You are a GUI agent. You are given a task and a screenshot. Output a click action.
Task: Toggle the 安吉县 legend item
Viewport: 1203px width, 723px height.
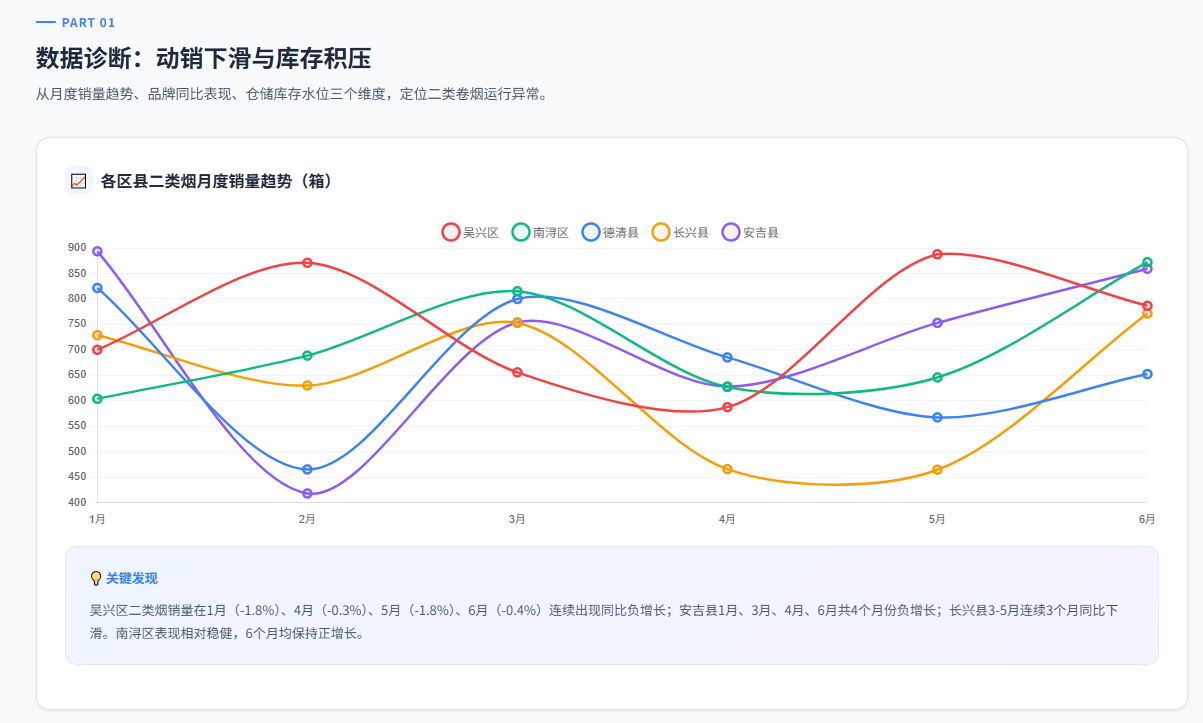(x=750, y=232)
